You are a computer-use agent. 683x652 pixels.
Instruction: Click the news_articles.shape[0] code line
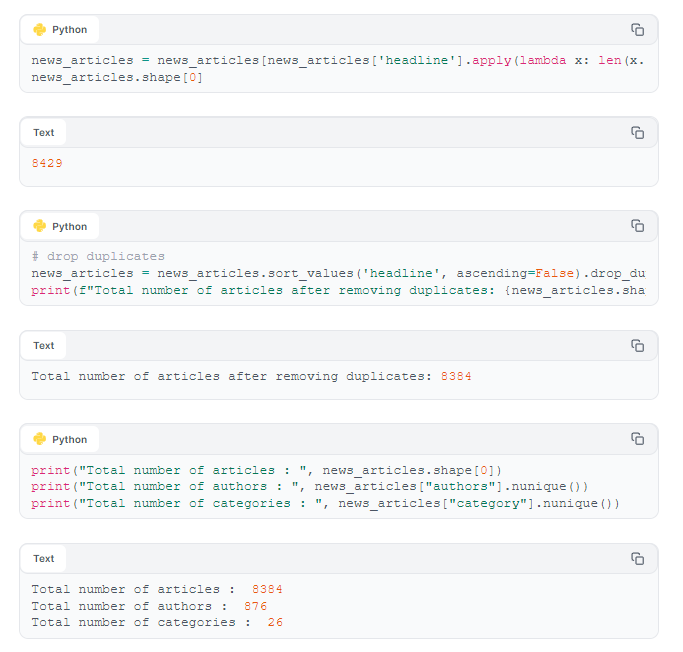tap(117, 77)
